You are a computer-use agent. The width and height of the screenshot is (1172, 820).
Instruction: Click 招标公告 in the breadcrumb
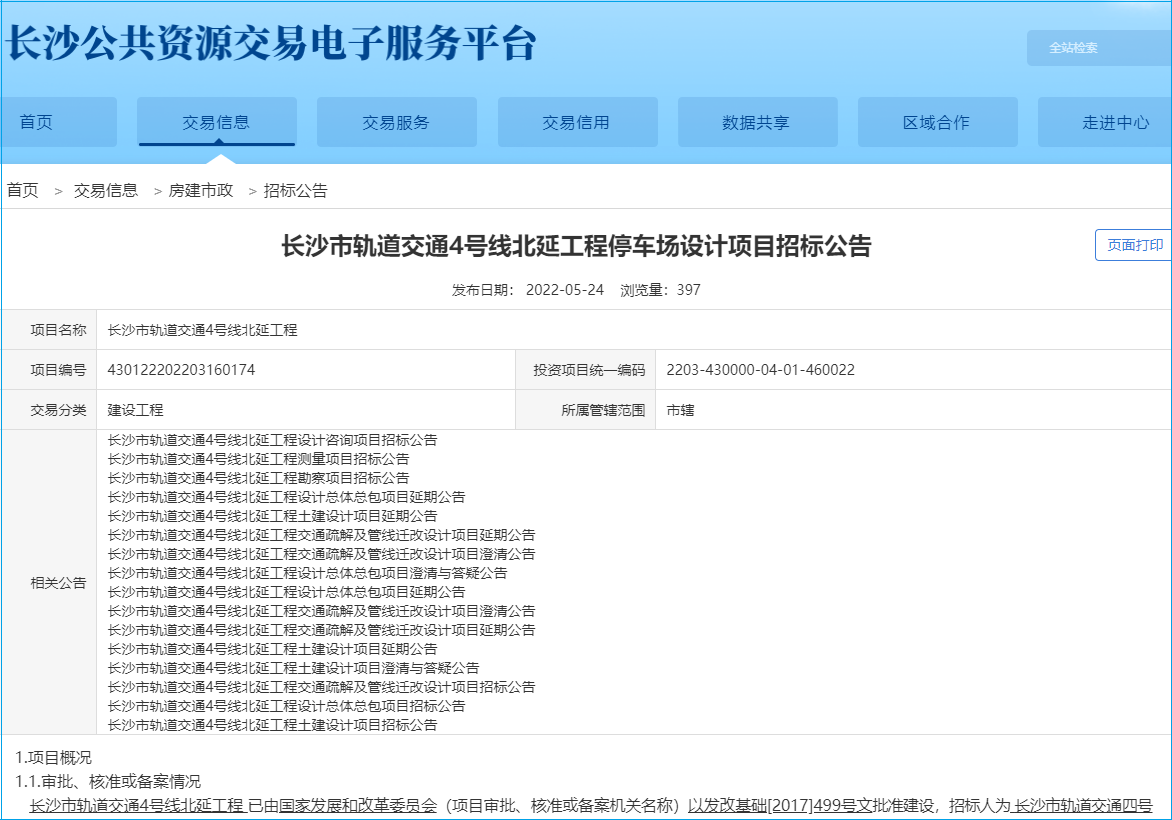[x=295, y=190]
